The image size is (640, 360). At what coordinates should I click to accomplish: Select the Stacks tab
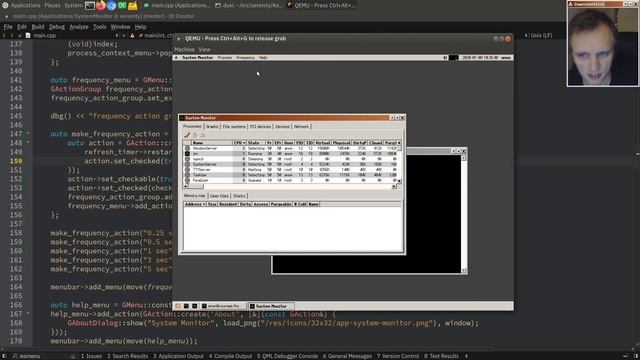239,196
